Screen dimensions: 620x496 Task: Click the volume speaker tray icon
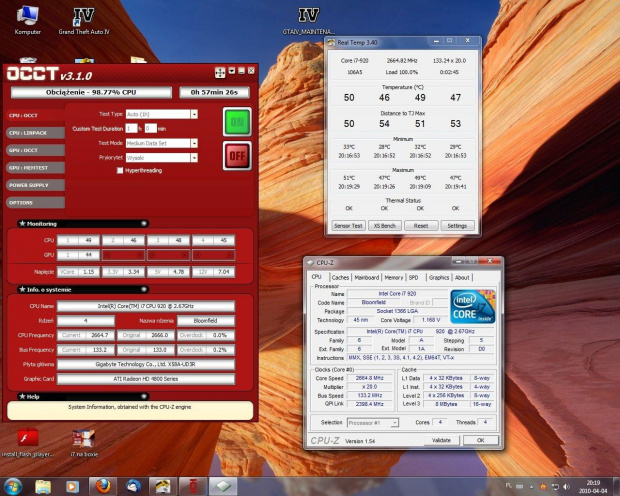566,487
